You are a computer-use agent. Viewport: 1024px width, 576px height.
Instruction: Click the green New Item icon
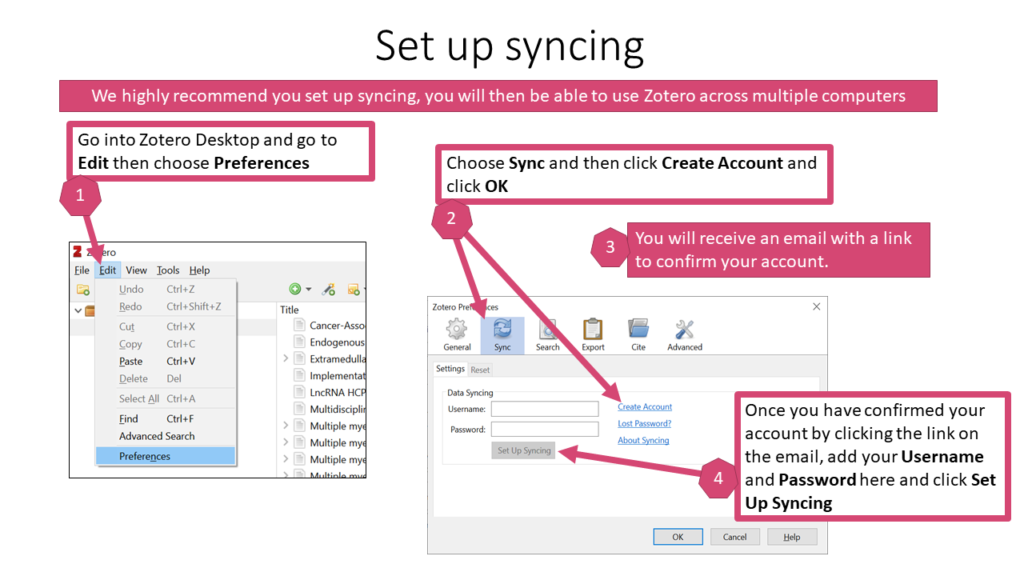tap(296, 289)
